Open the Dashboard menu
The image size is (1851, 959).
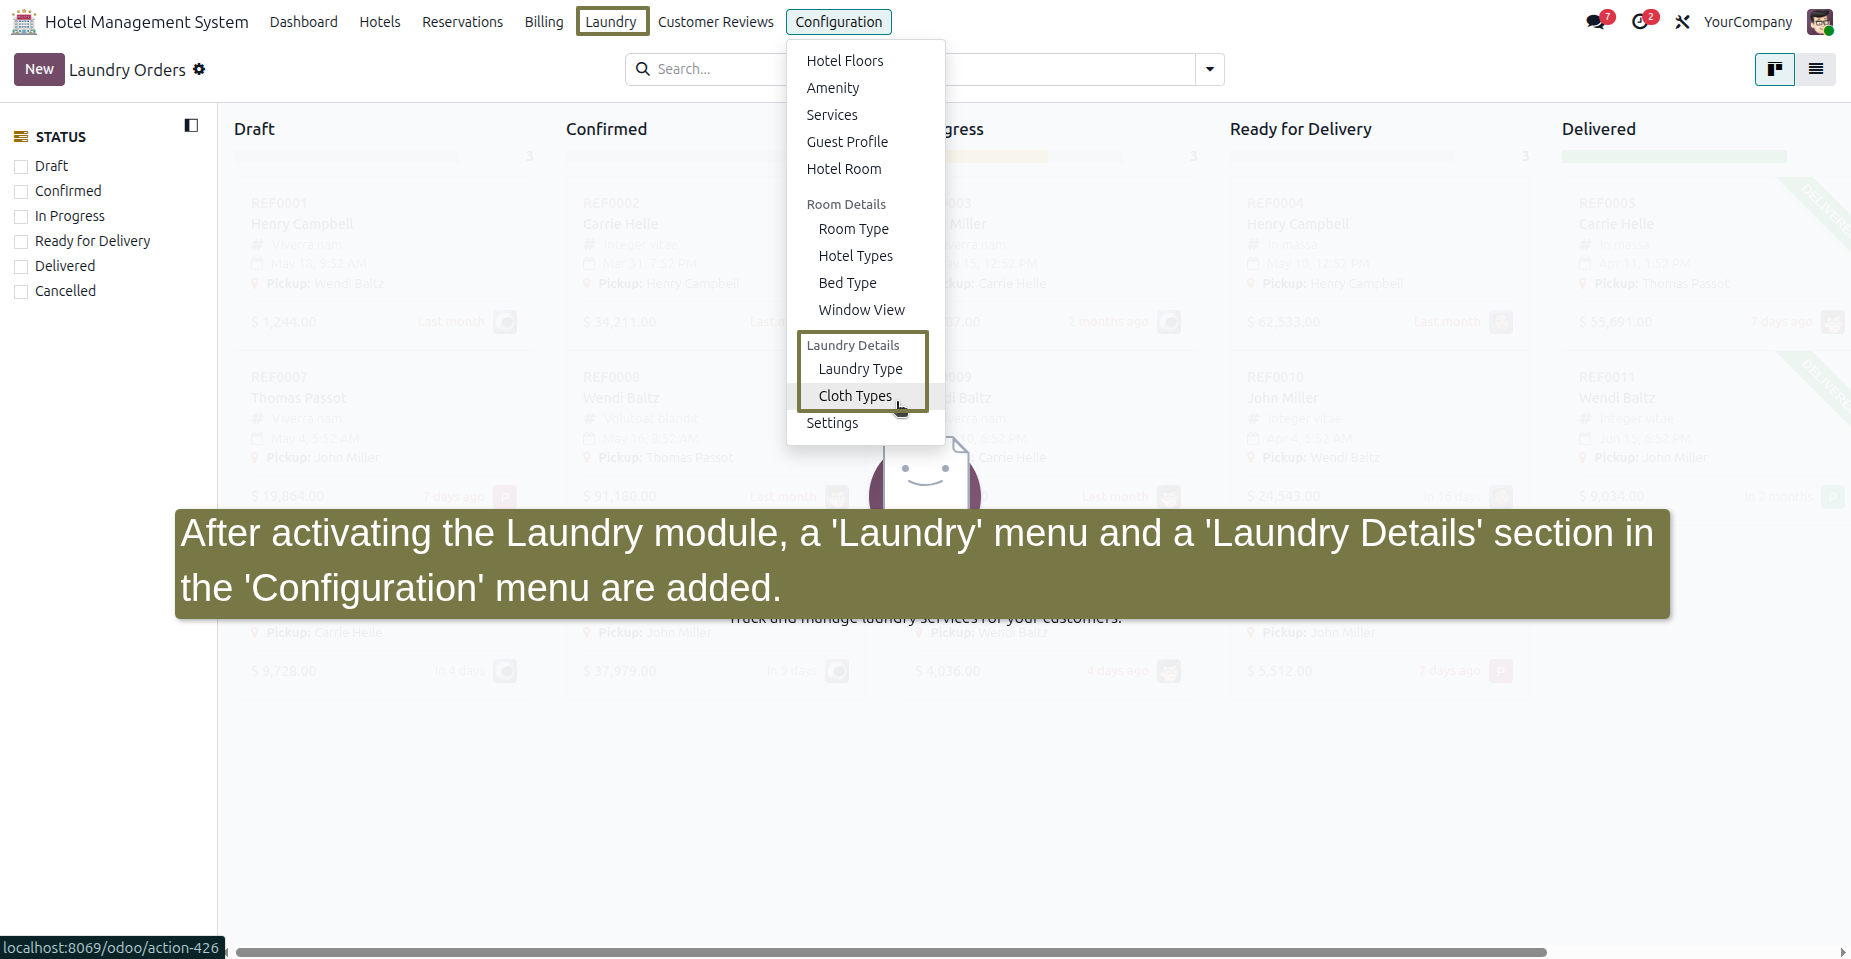pos(304,22)
